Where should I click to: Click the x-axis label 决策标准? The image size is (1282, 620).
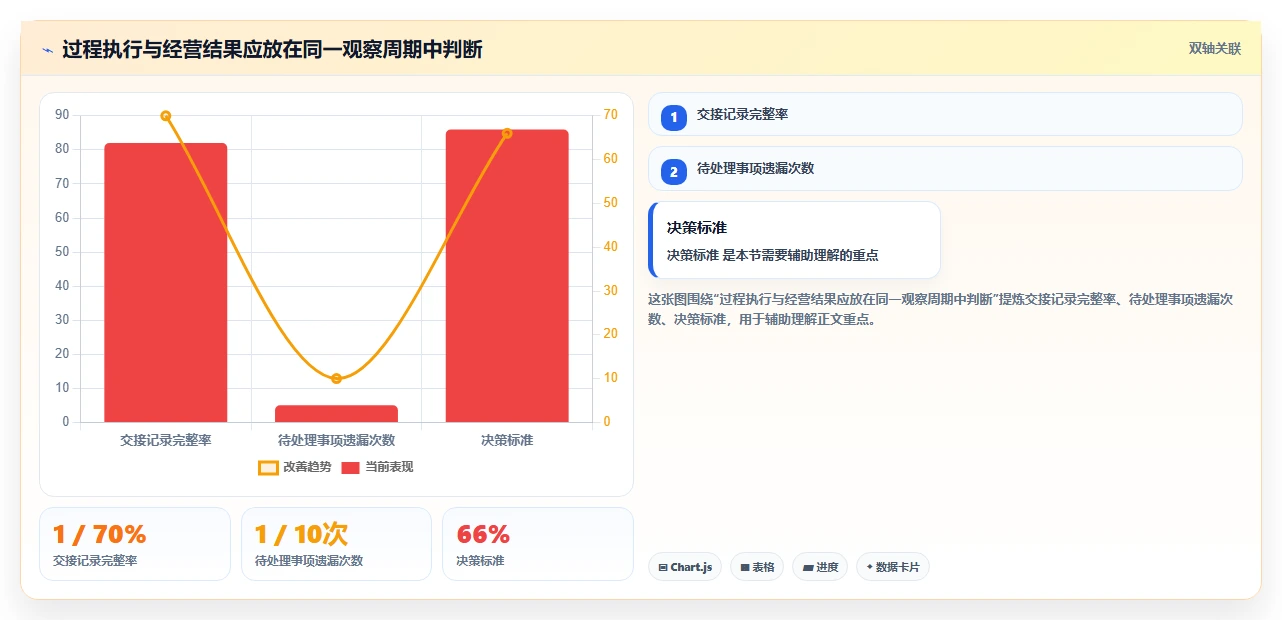[x=507, y=440]
